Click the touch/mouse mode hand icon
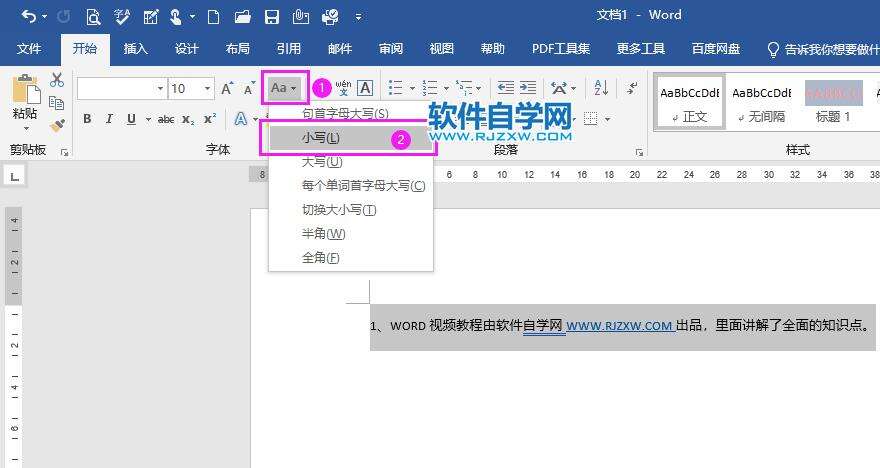This screenshot has height=468, width=880. coord(176,17)
